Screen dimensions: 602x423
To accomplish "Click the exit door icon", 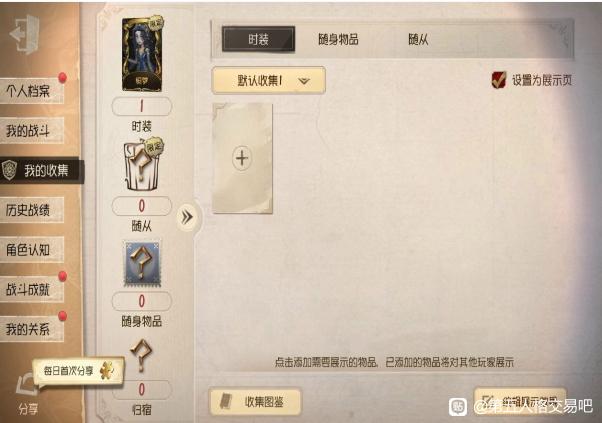I will coord(25,34).
